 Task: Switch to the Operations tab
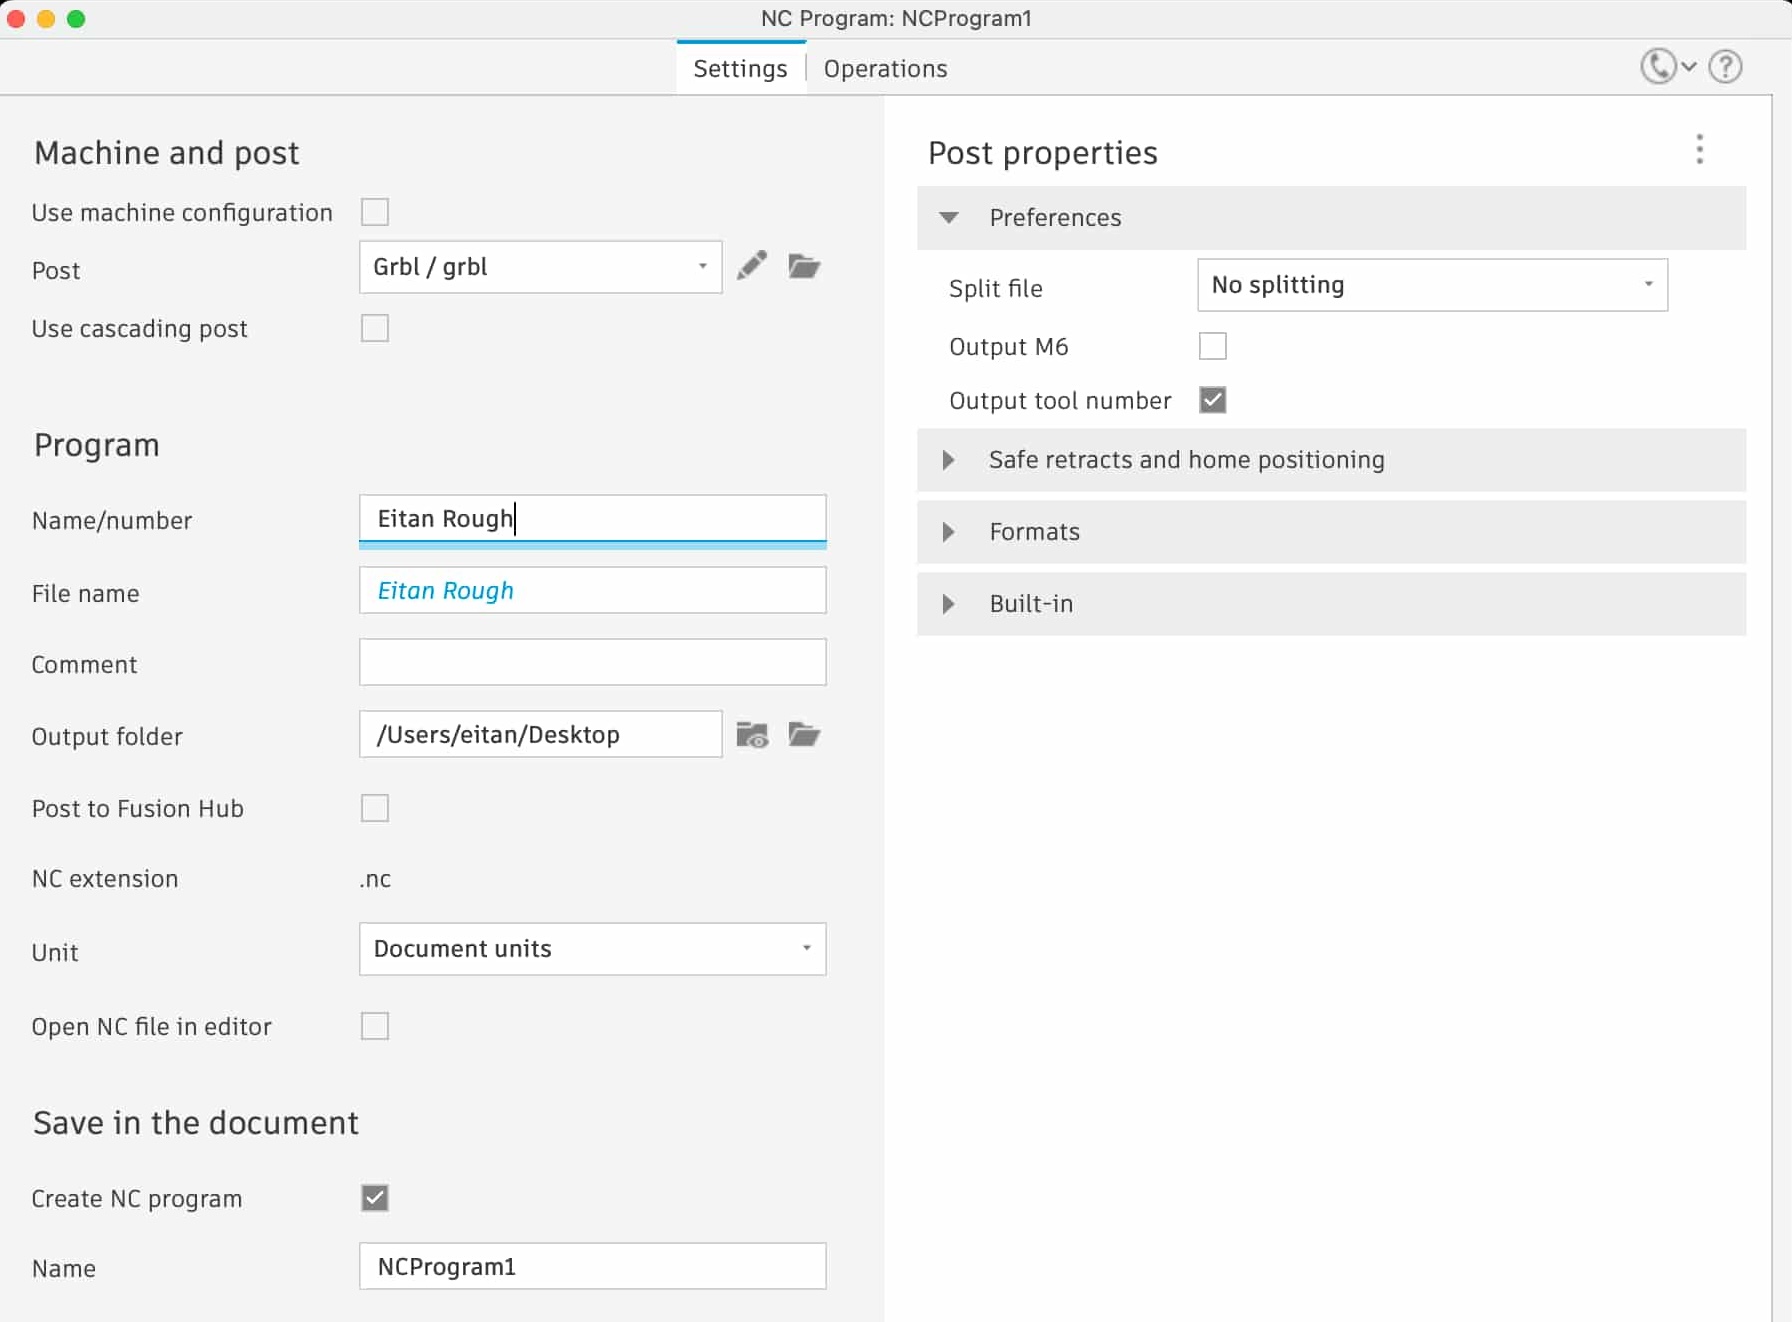pos(885,69)
